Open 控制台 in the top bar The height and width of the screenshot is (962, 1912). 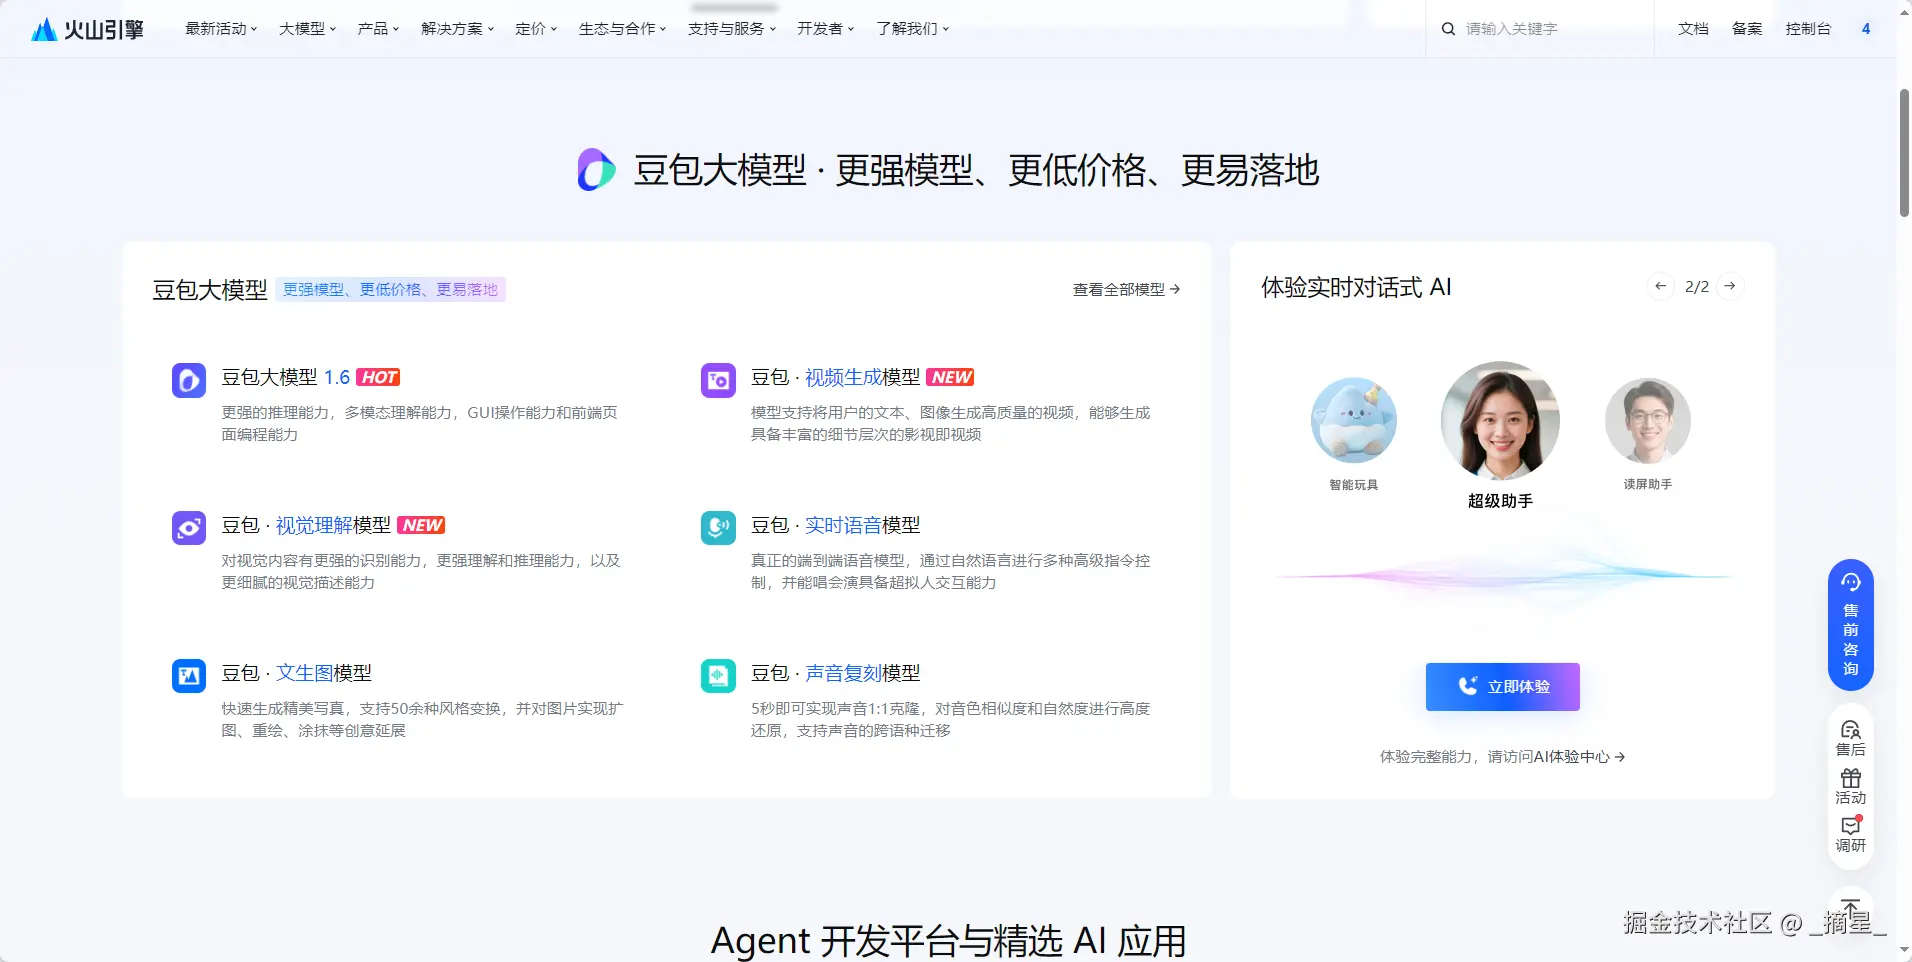(1808, 29)
